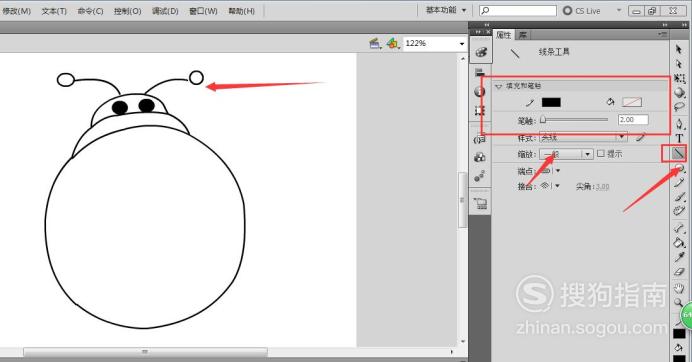Click the stroke width value field 2.00
This screenshot has height=362, width=692.
(633, 120)
